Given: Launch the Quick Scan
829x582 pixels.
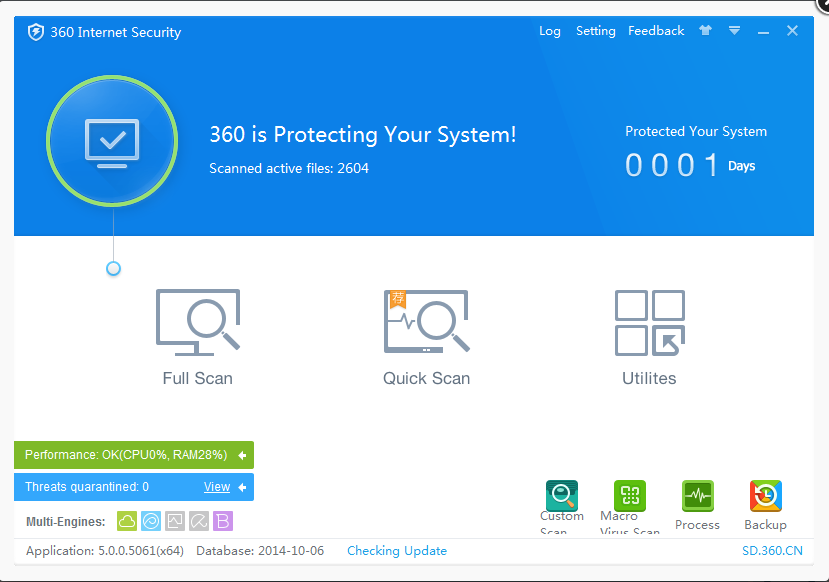Looking at the screenshot, I should point(426,338).
